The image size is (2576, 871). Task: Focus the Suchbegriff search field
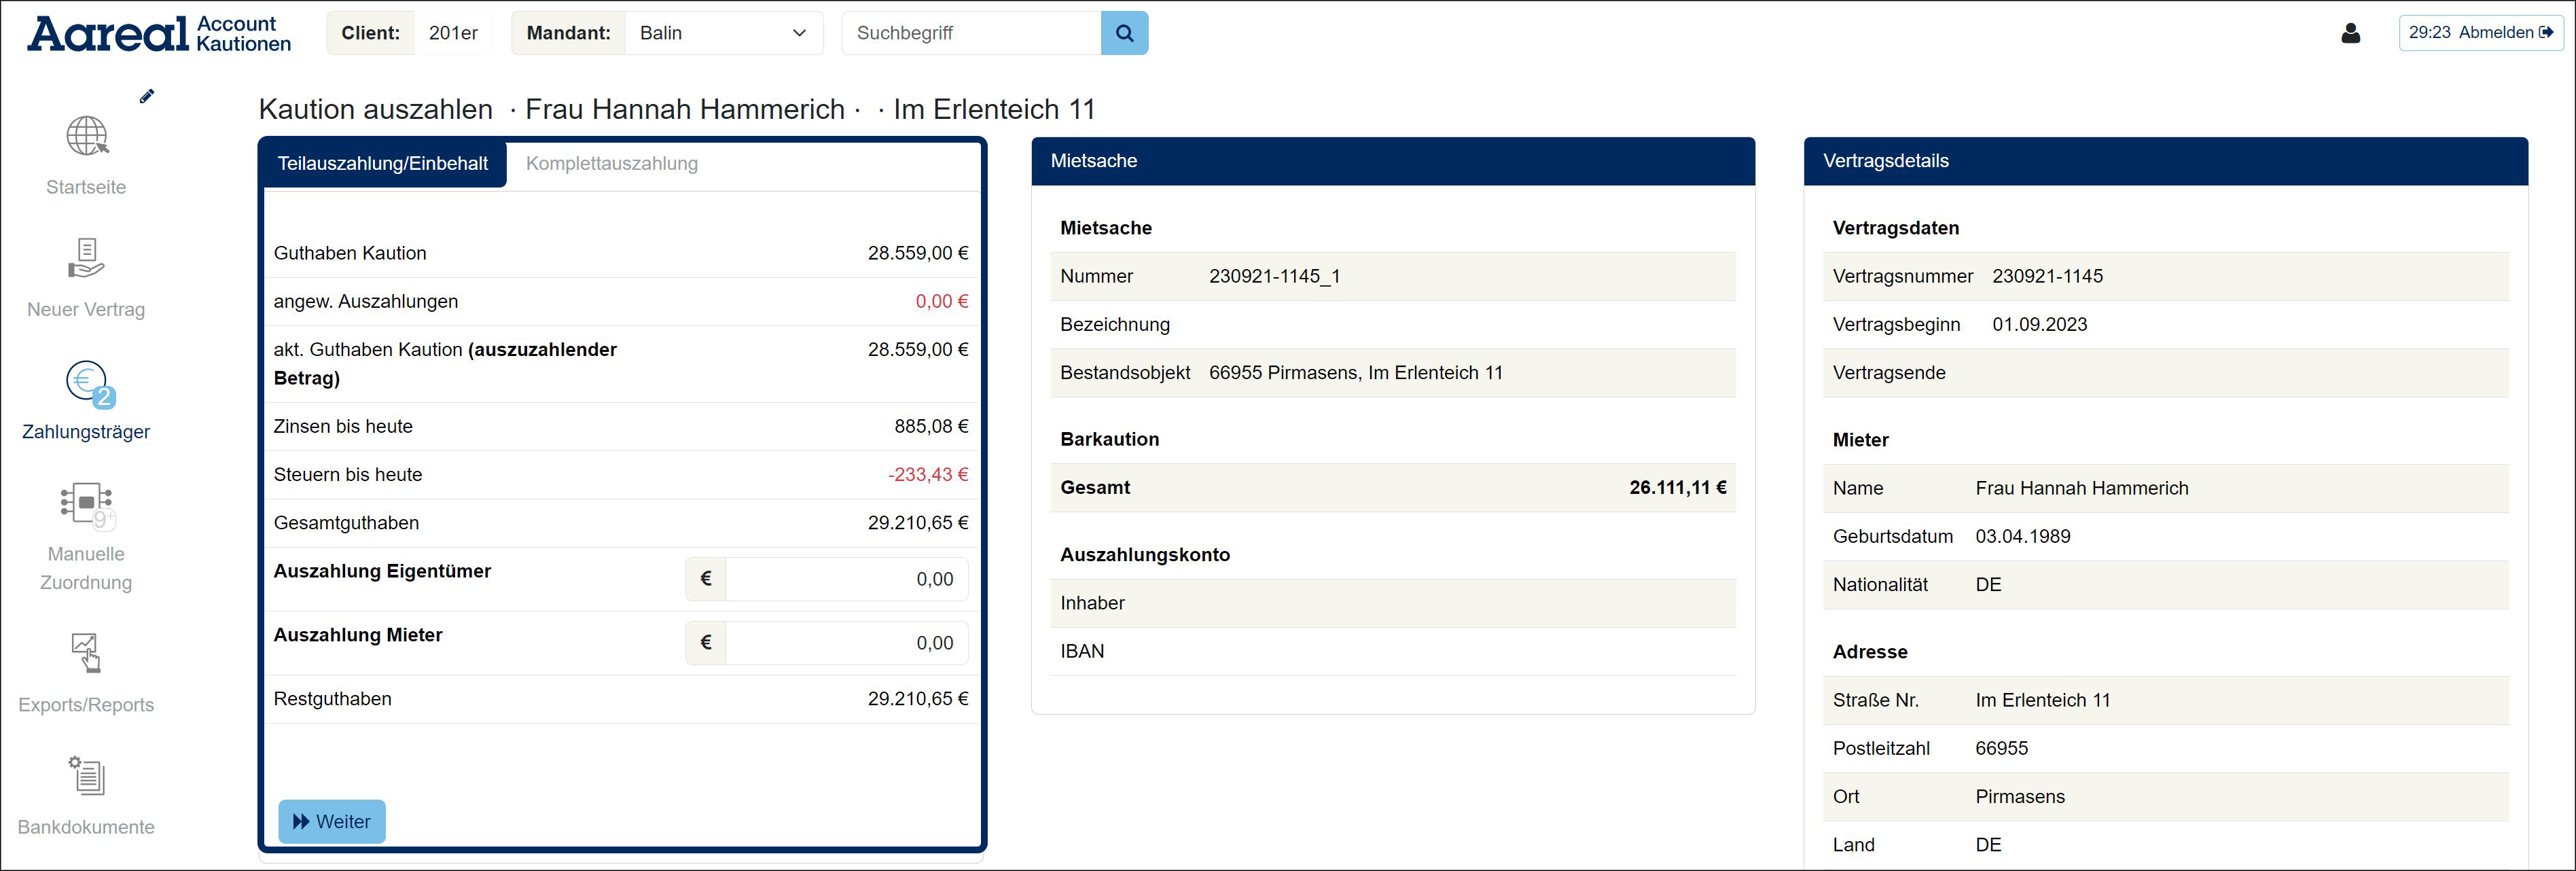coord(970,33)
